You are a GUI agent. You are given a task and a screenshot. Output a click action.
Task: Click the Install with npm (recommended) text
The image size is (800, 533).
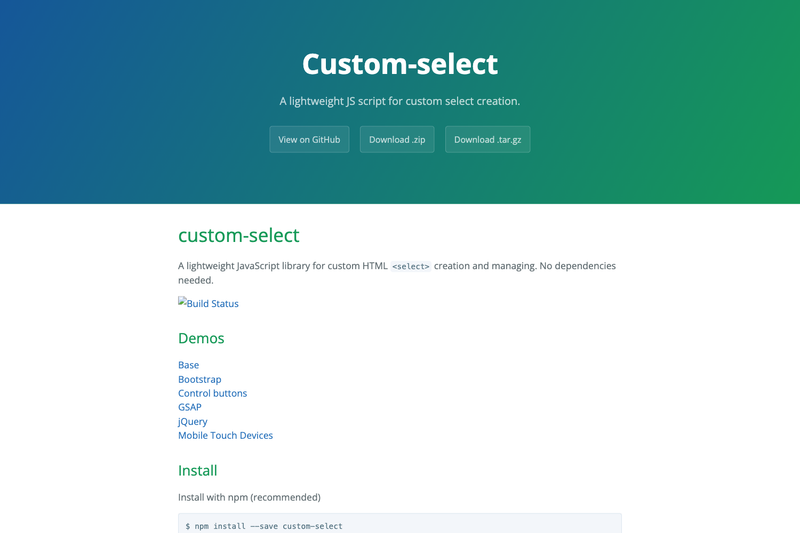(x=249, y=497)
